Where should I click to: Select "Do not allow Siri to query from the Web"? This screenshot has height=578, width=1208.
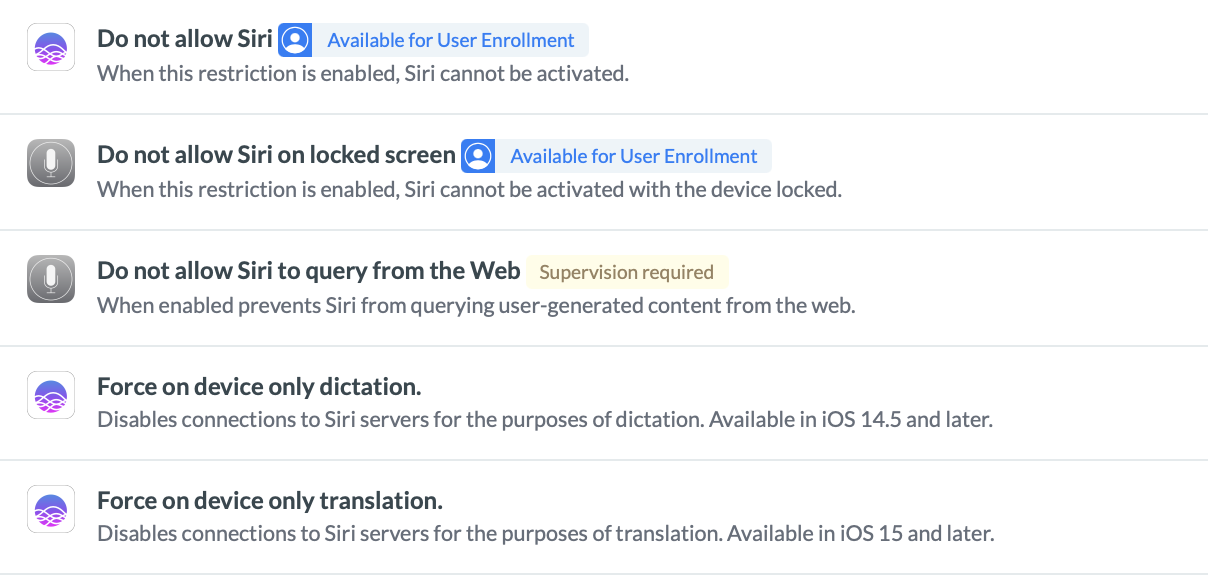pos(309,271)
